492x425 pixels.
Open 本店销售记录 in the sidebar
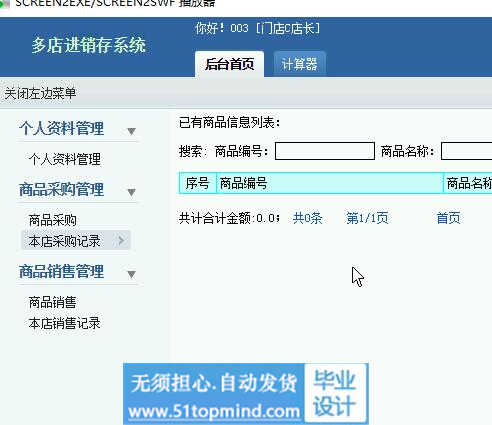(x=65, y=323)
